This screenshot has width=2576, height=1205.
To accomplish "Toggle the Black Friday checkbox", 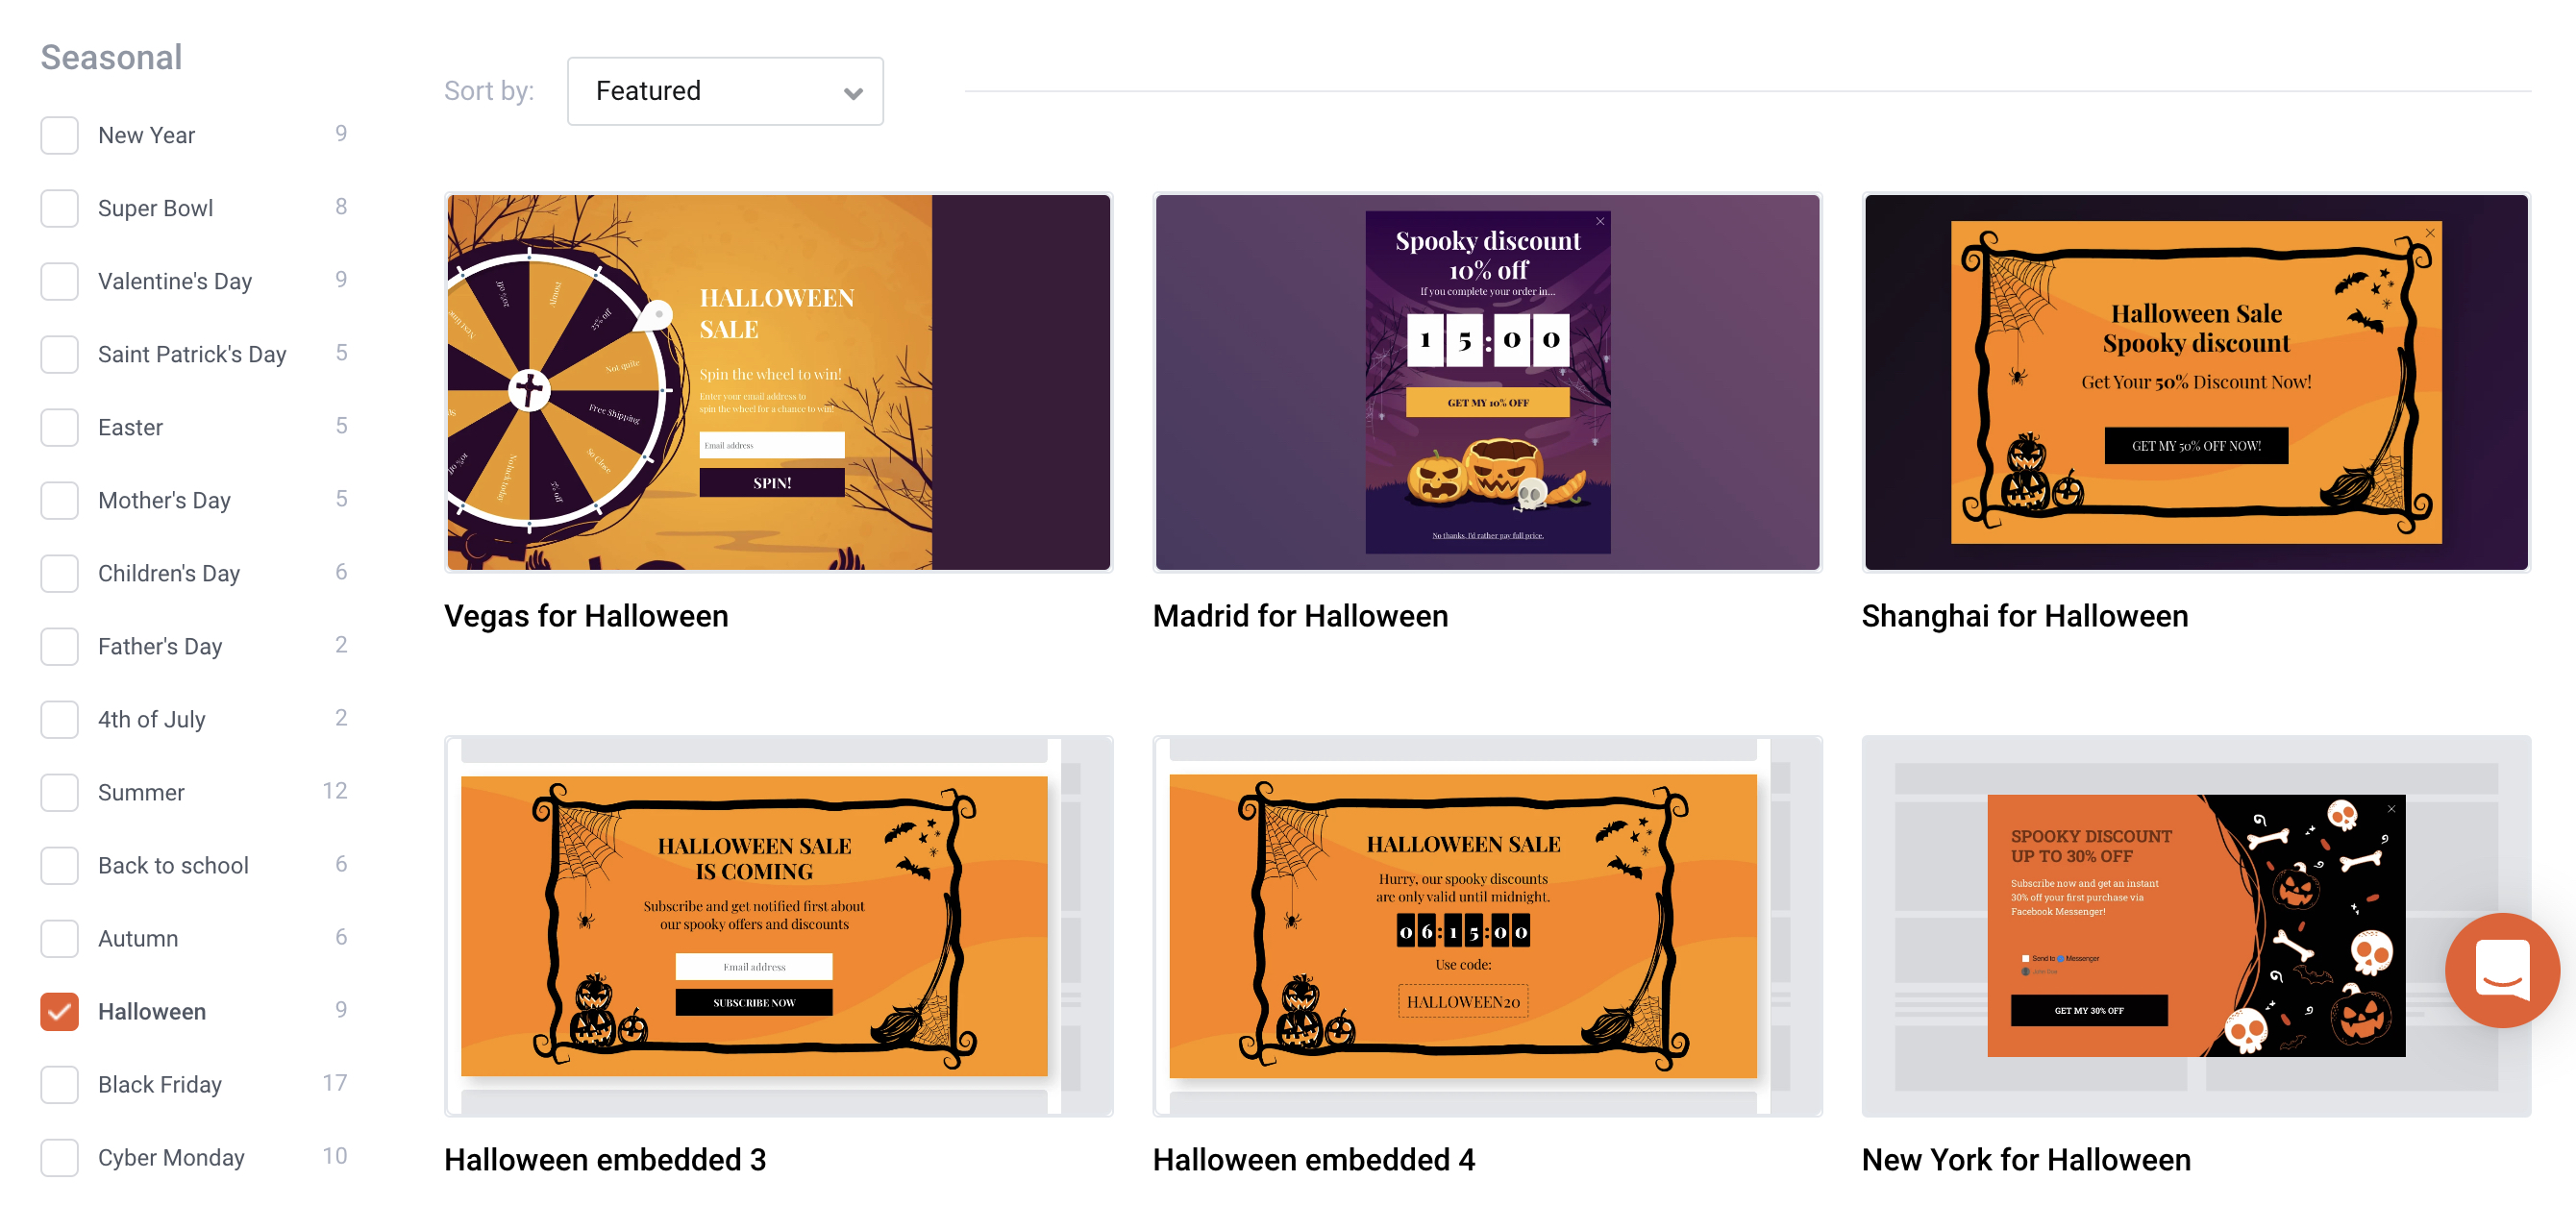I will click(x=60, y=1084).
